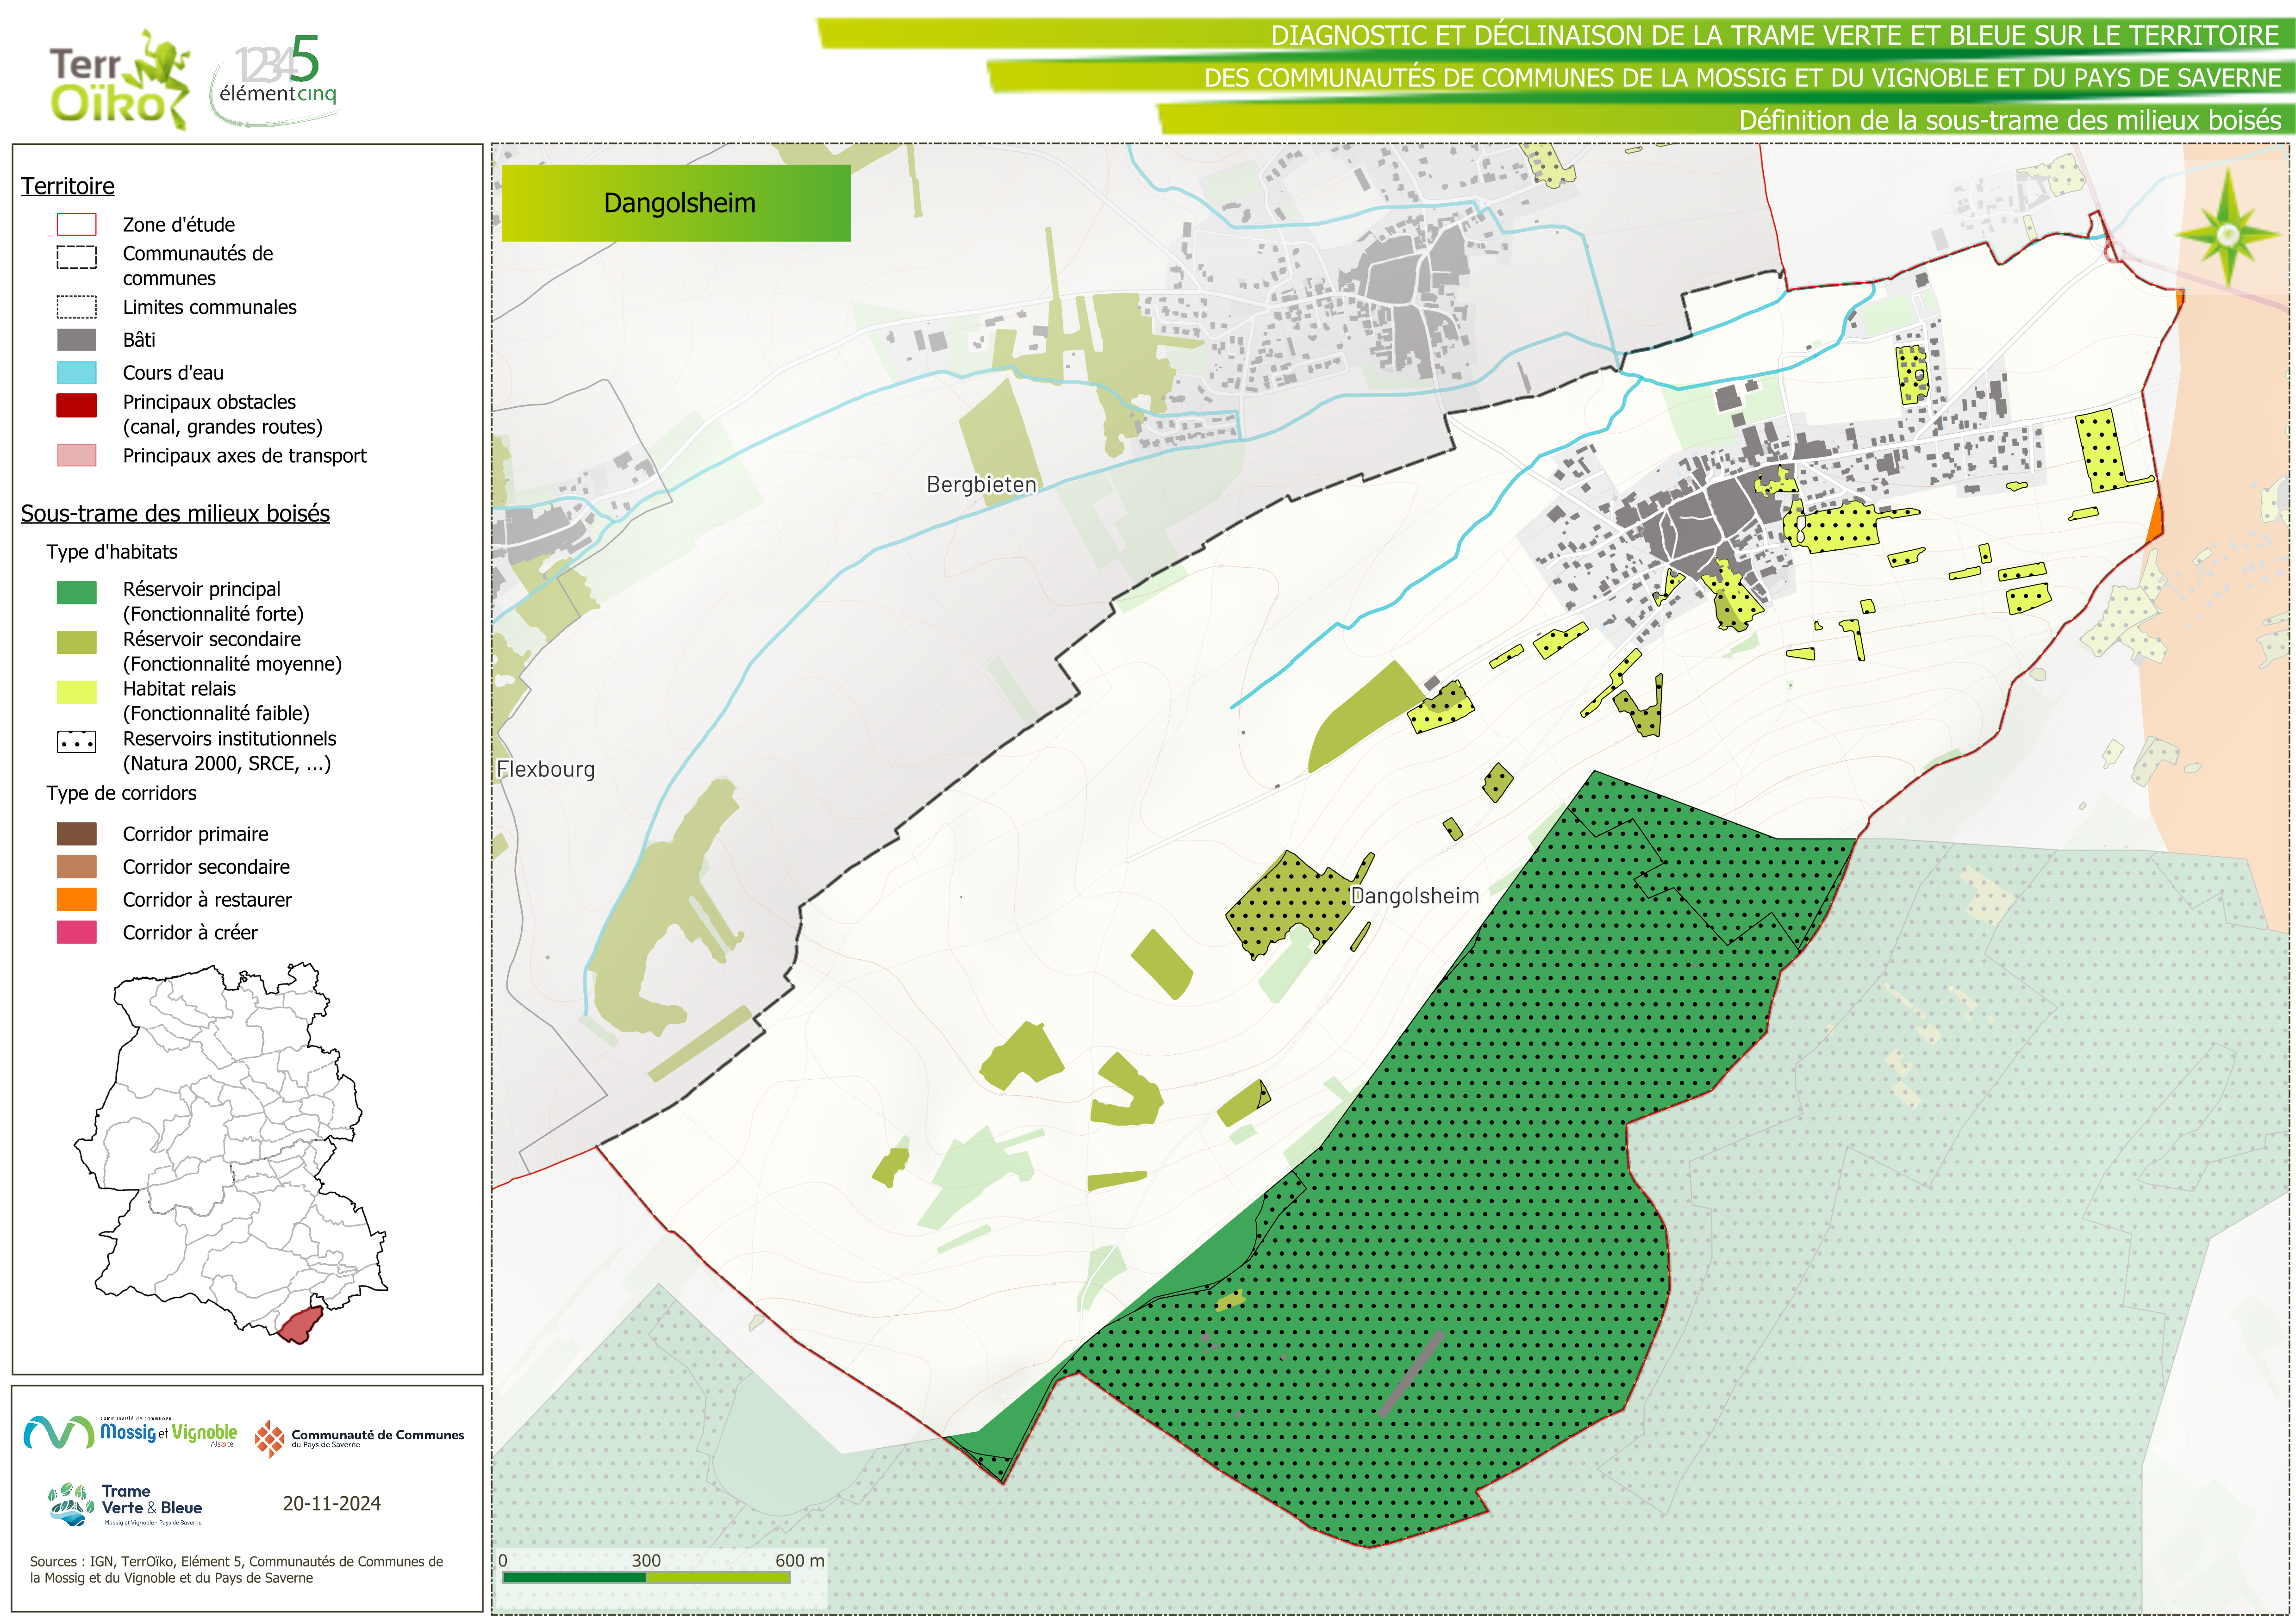The width and height of the screenshot is (2296, 1623).
Task: Click the date 20-11-2024 text
Action: tap(332, 1504)
